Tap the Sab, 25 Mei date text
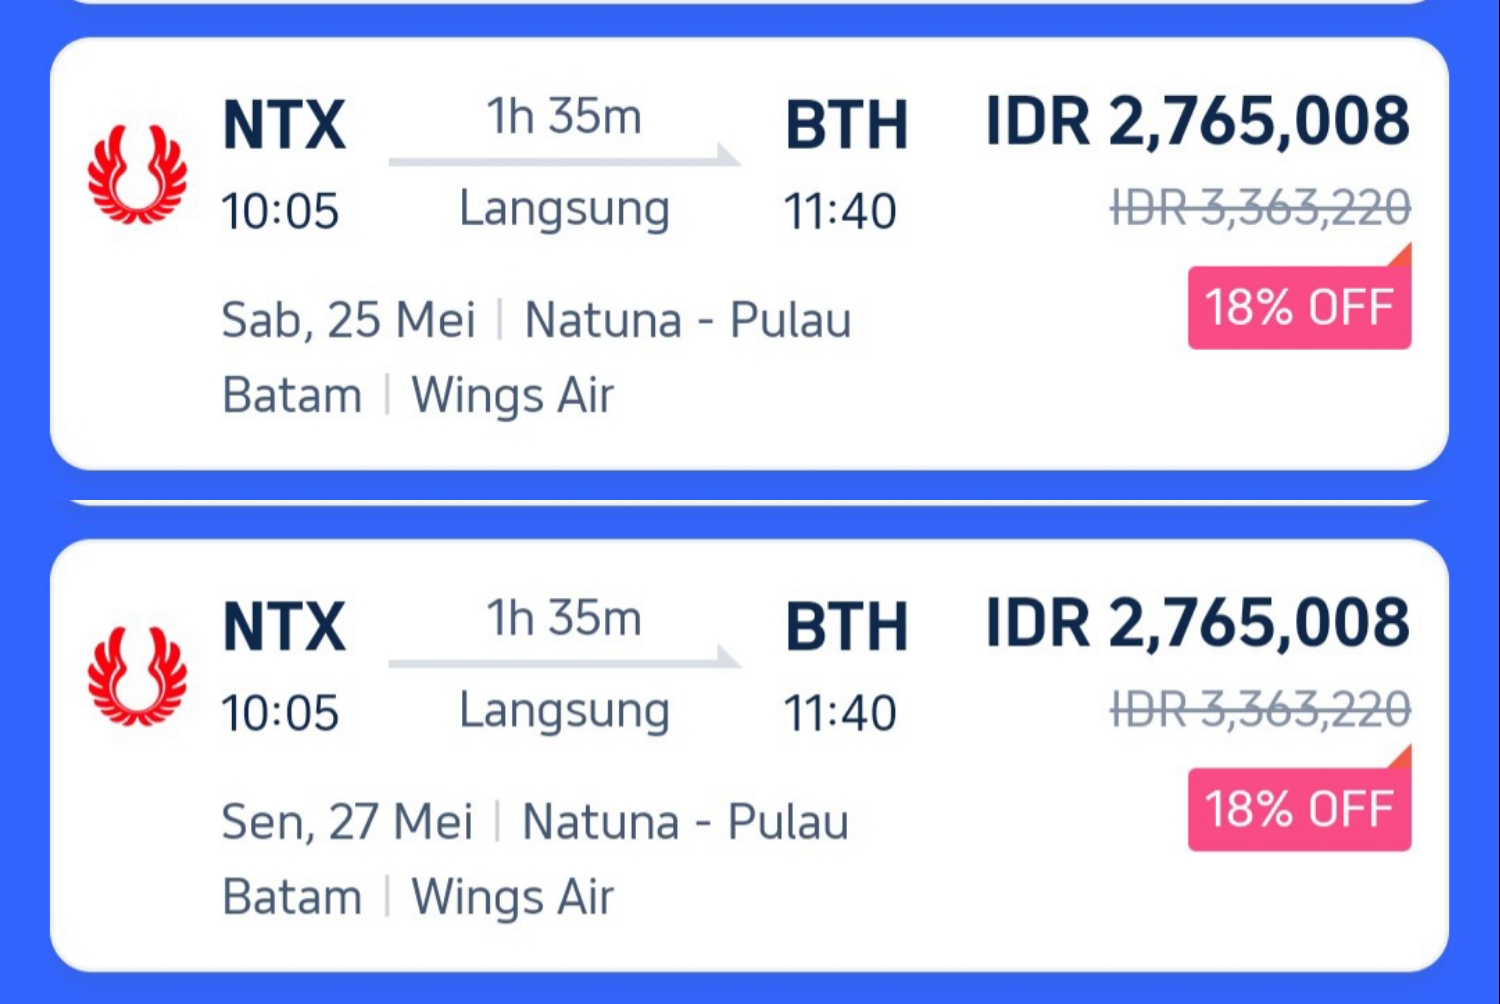 coord(348,321)
